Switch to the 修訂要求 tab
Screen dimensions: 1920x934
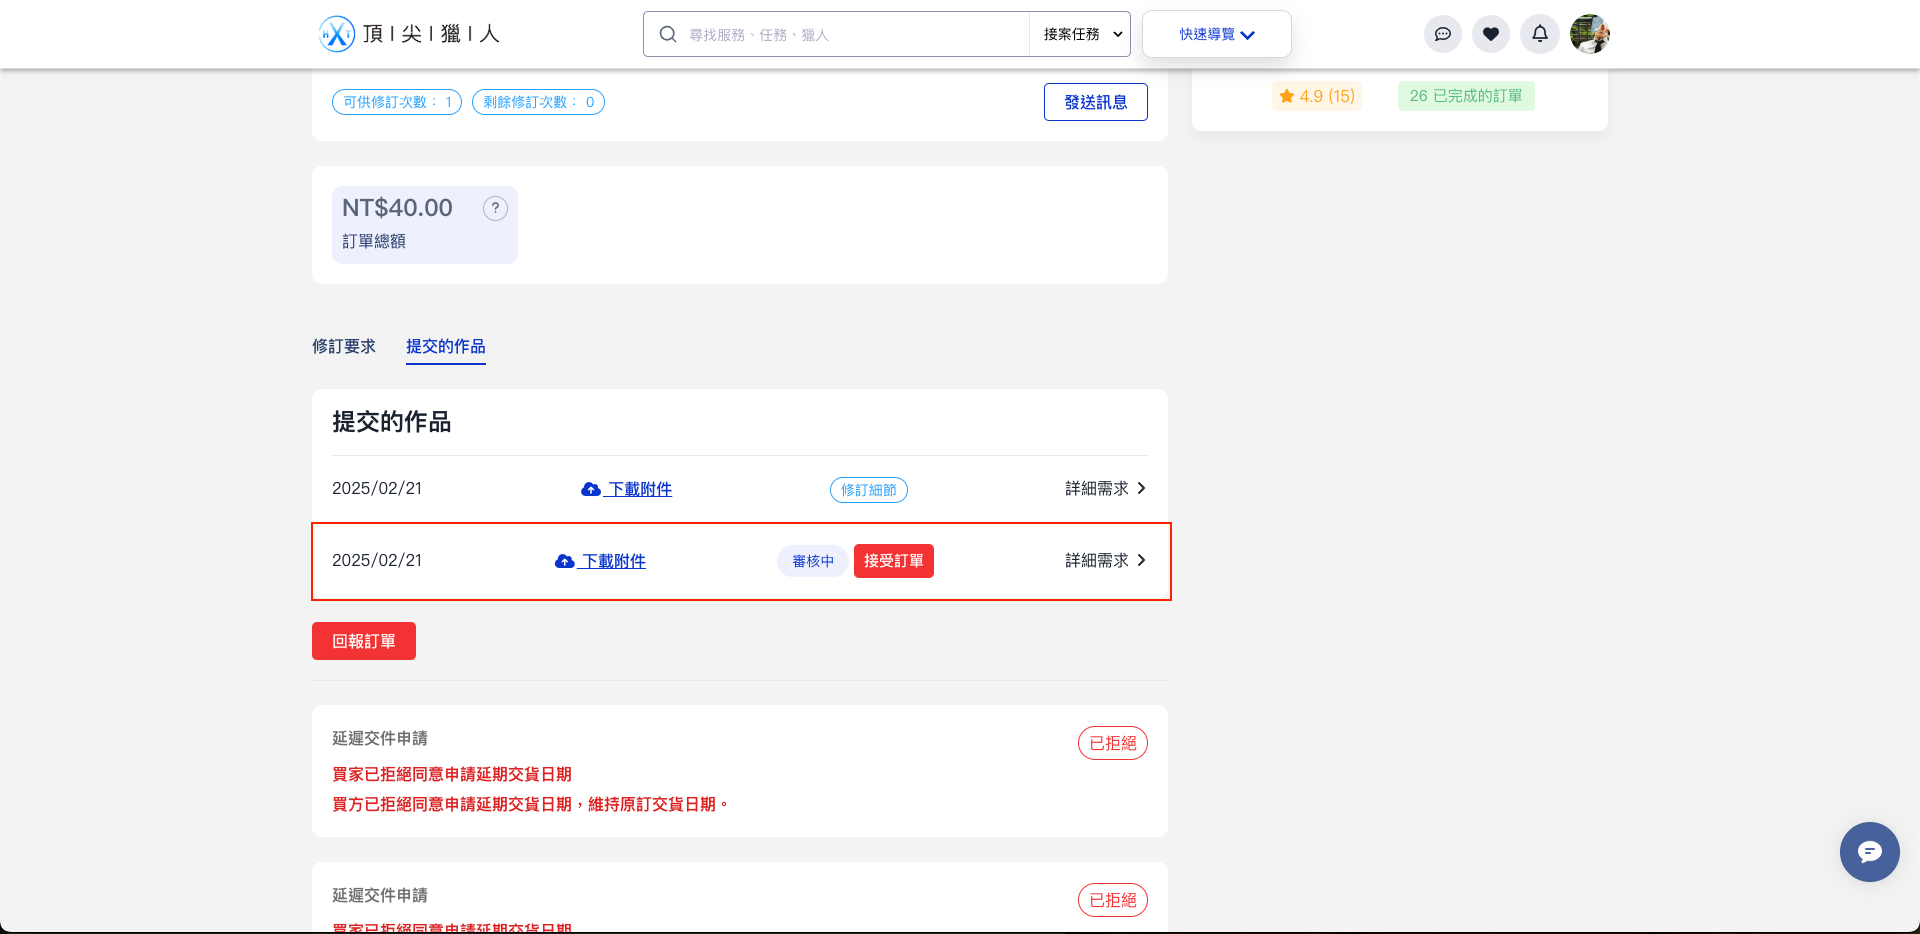pos(343,346)
